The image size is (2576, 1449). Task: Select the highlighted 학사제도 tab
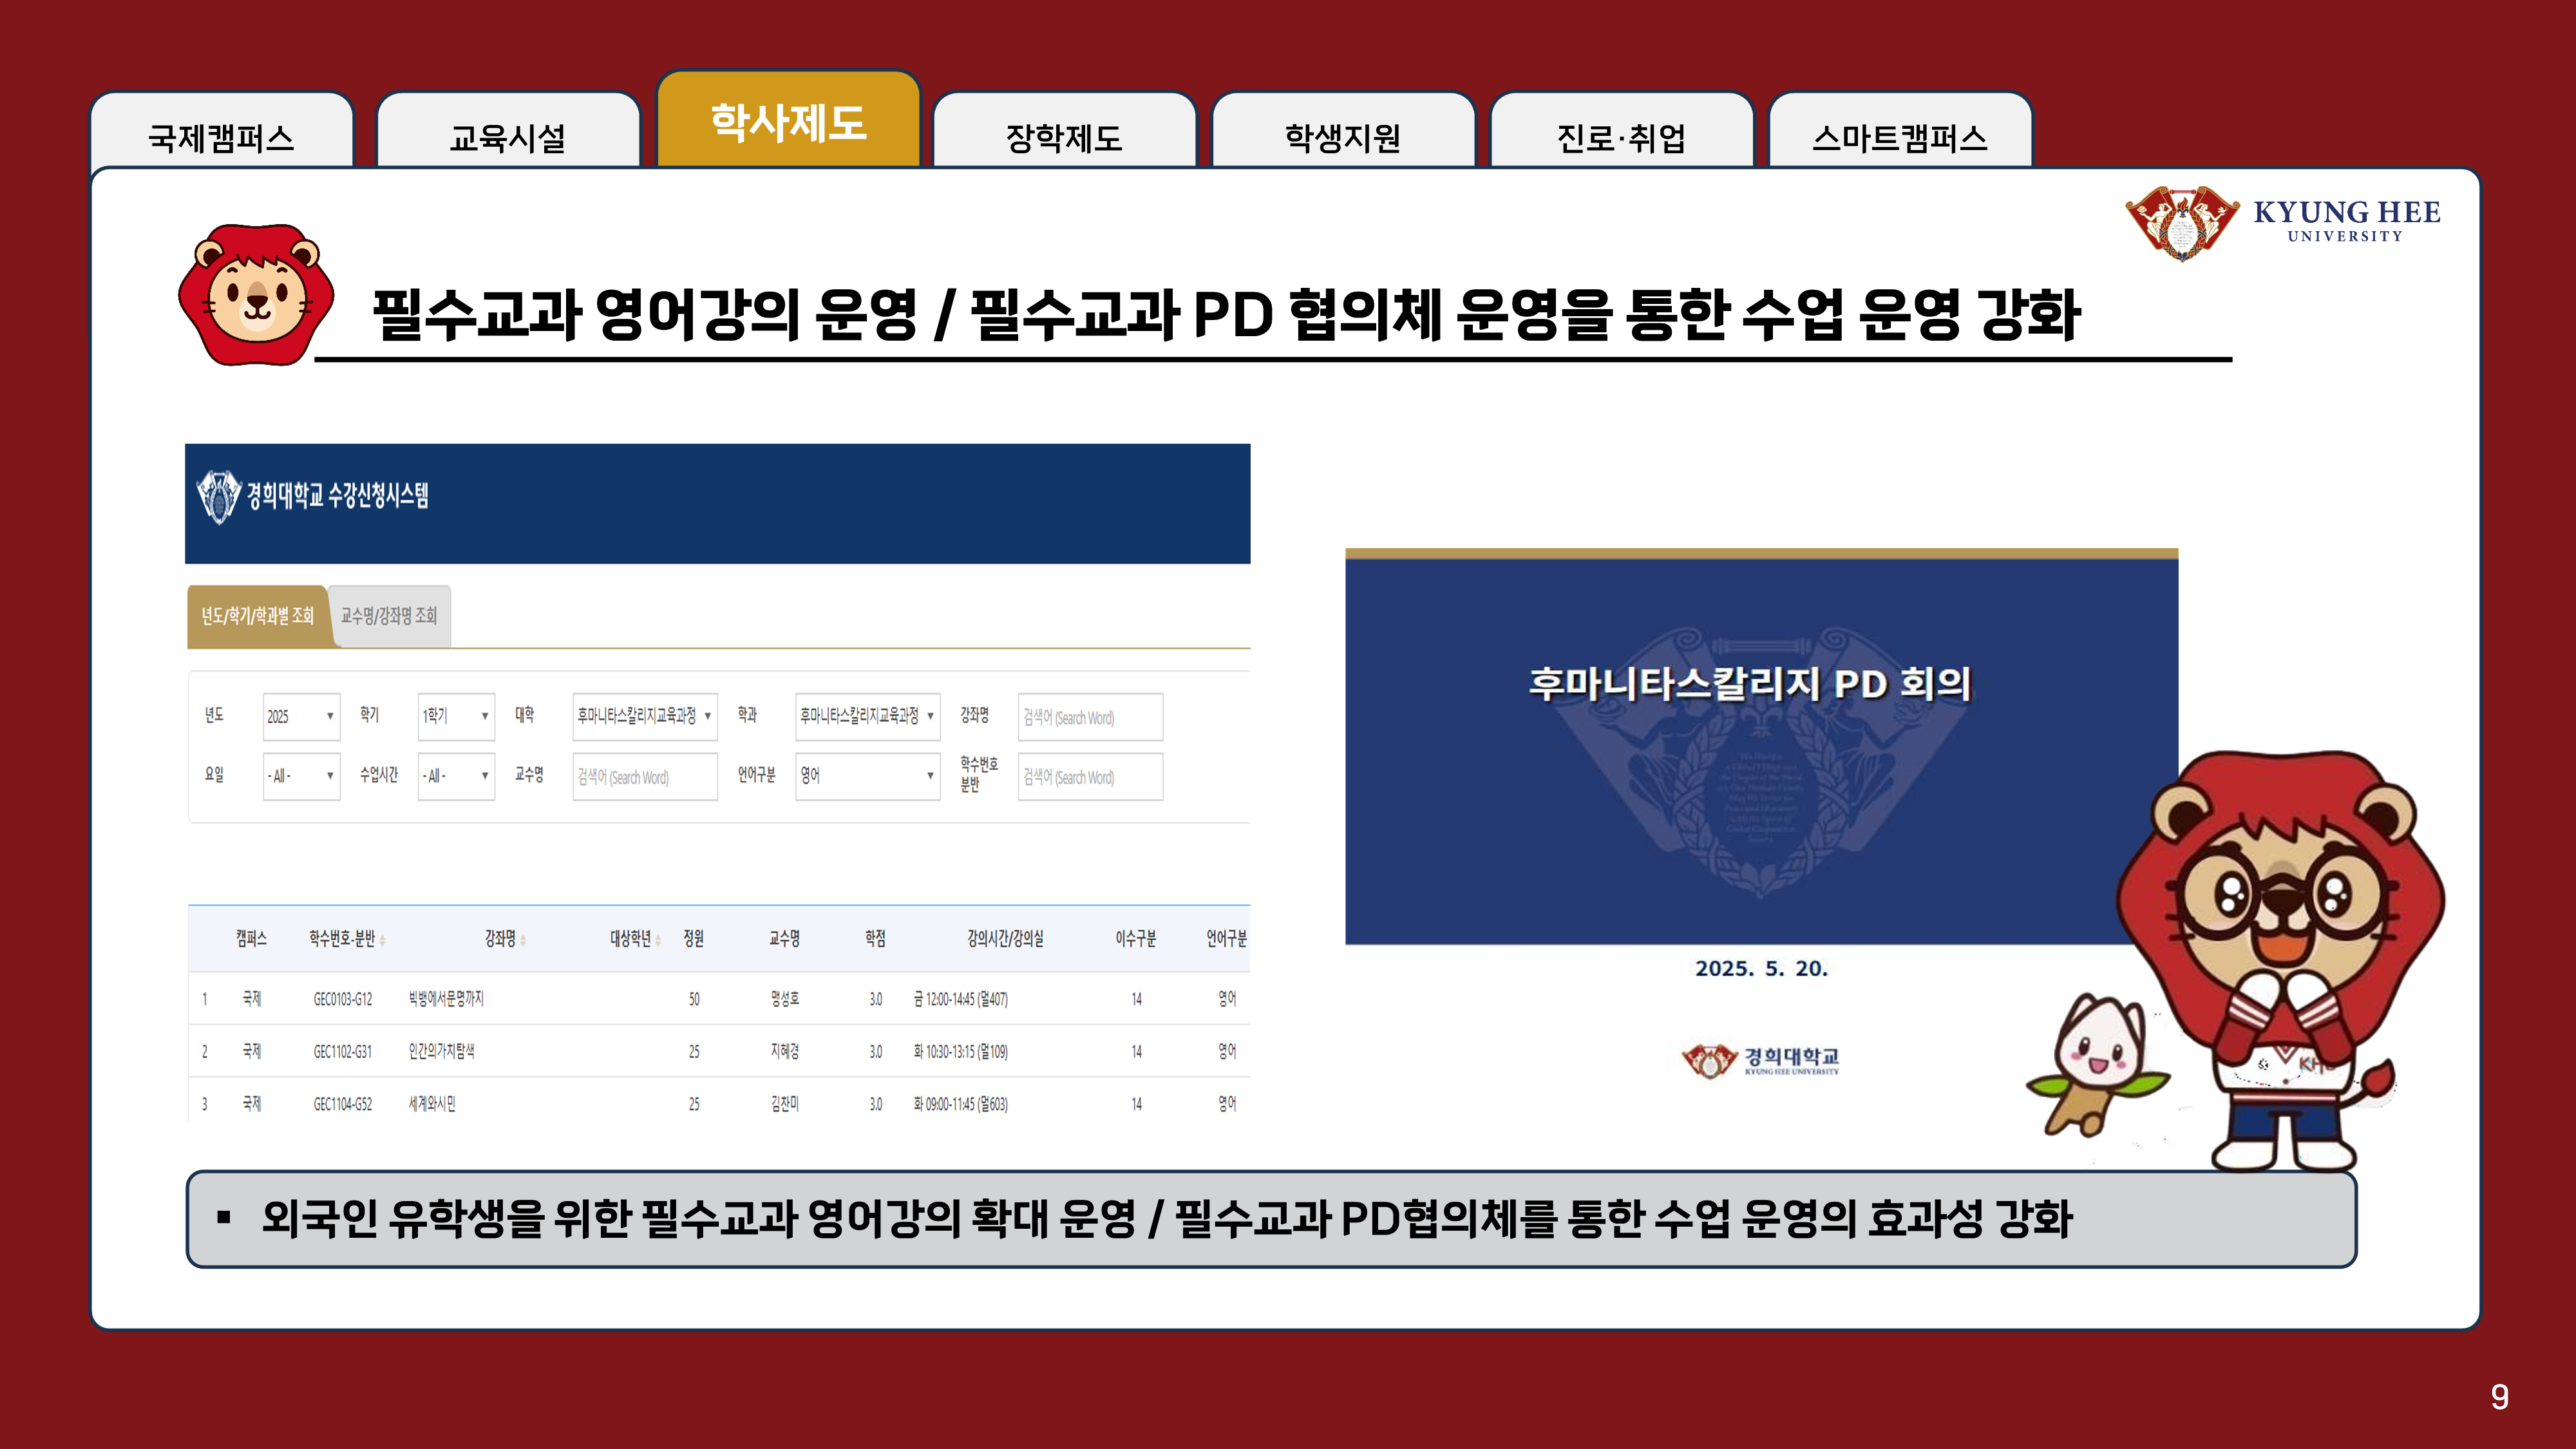point(788,118)
